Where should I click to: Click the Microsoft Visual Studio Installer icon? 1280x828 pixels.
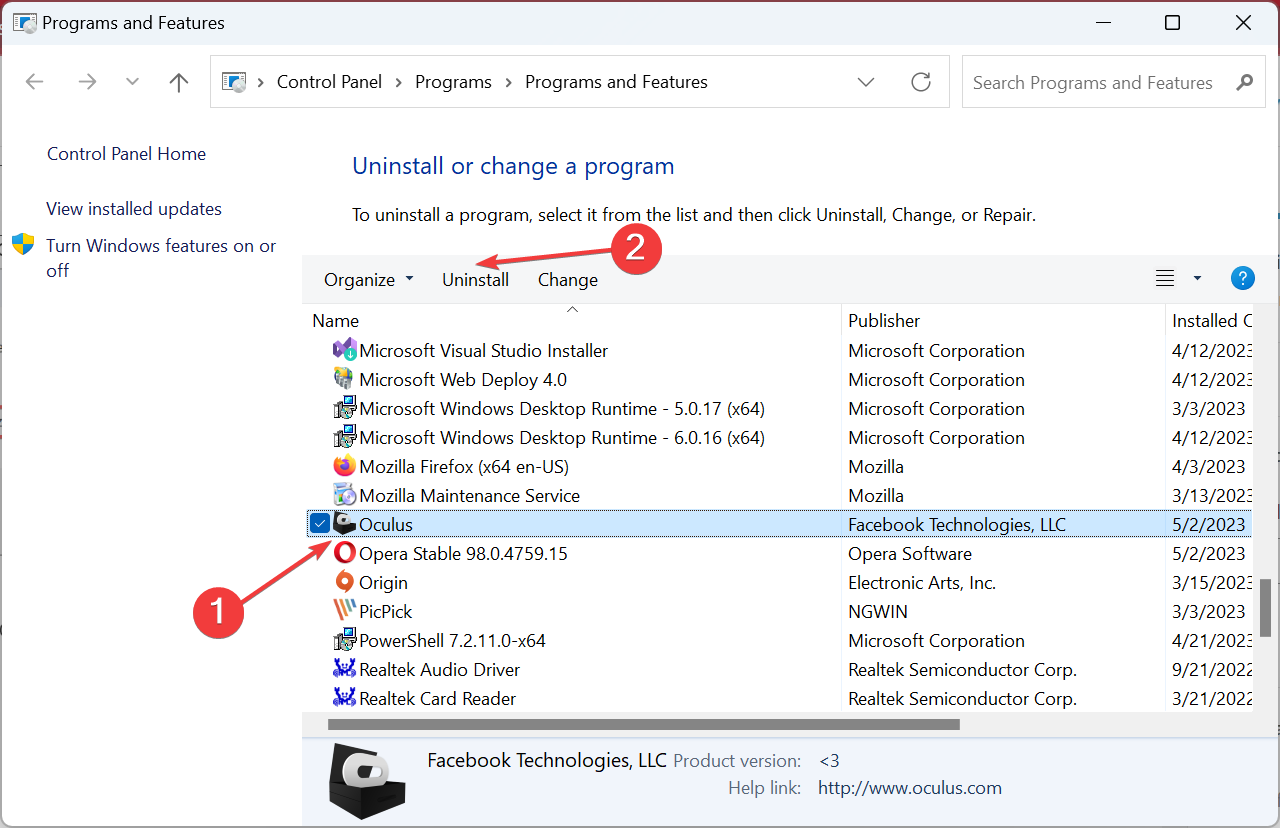pyautogui.click(x=344, y=350)
